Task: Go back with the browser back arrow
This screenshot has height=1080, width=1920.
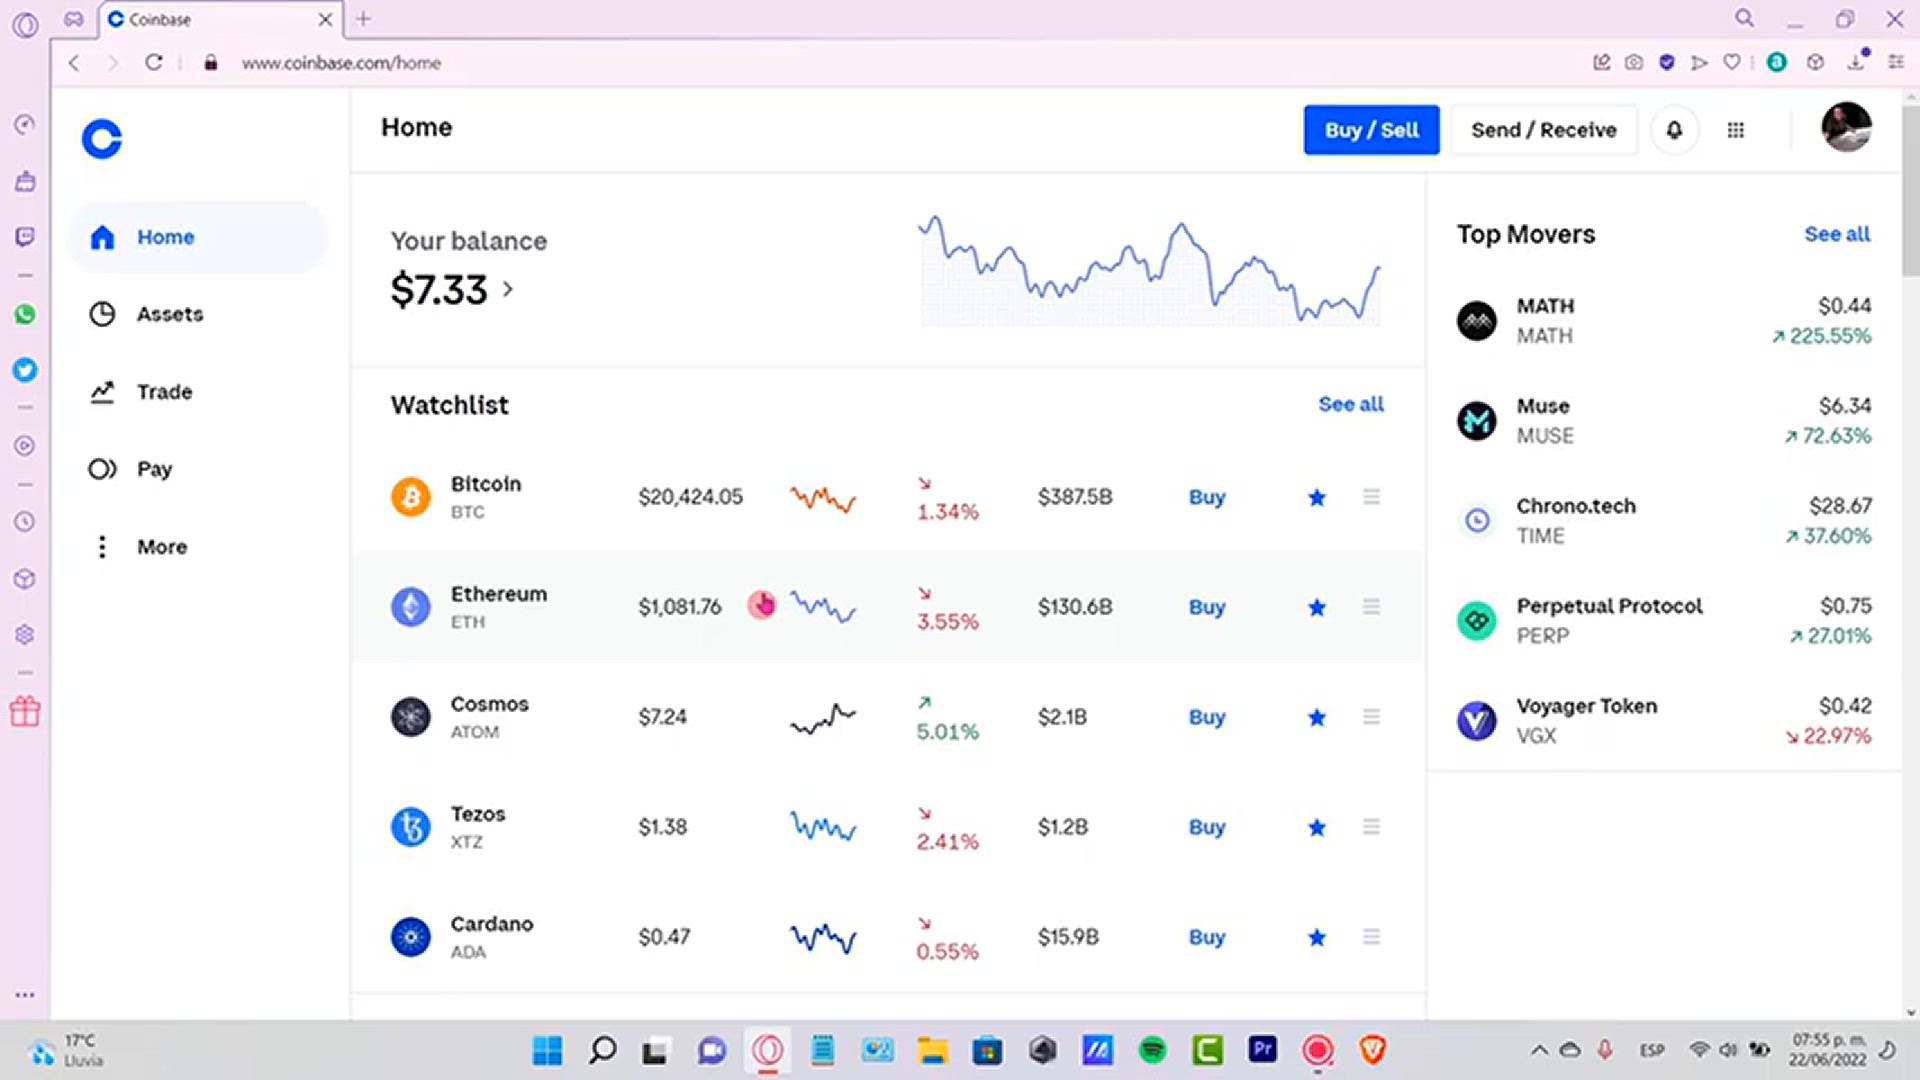Action: (74, 62)
